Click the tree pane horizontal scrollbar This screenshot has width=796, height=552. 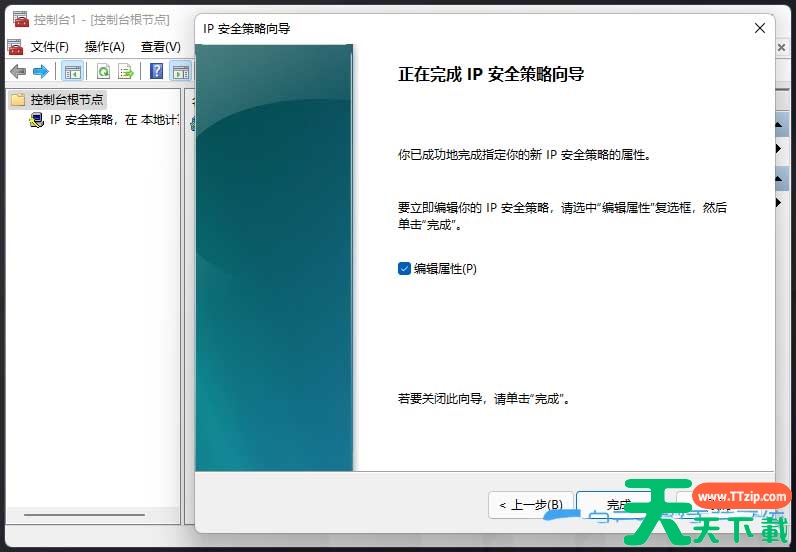pos(84,515)
